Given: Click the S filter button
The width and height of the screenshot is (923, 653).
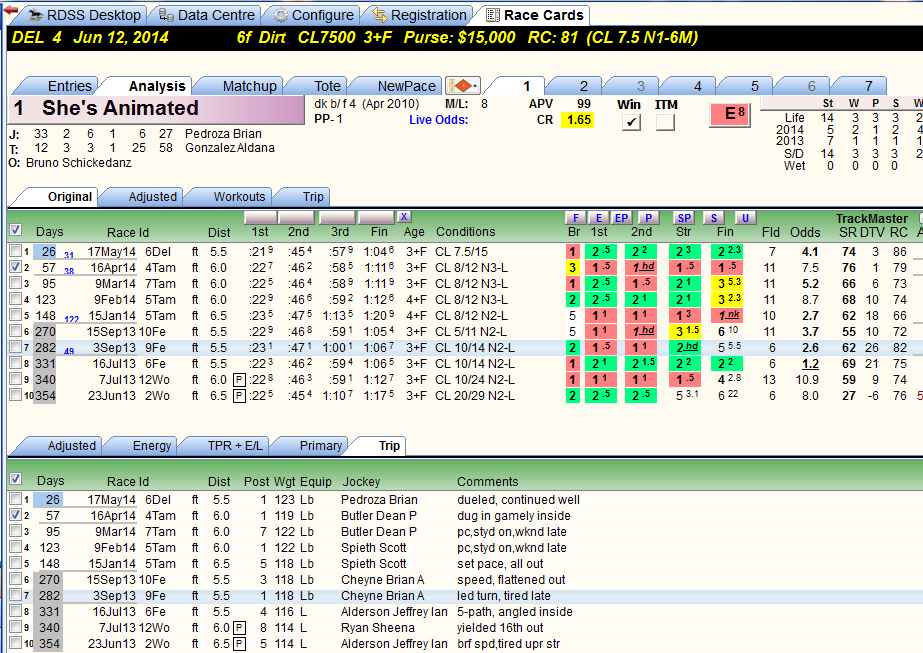Looking at the screenshot, I should (714, 218).
